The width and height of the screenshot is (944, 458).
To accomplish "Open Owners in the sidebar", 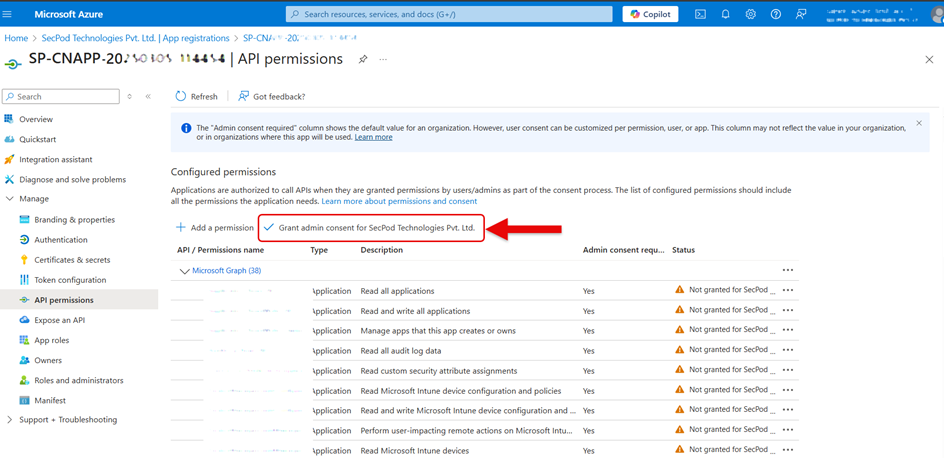I will pos(48,360).
